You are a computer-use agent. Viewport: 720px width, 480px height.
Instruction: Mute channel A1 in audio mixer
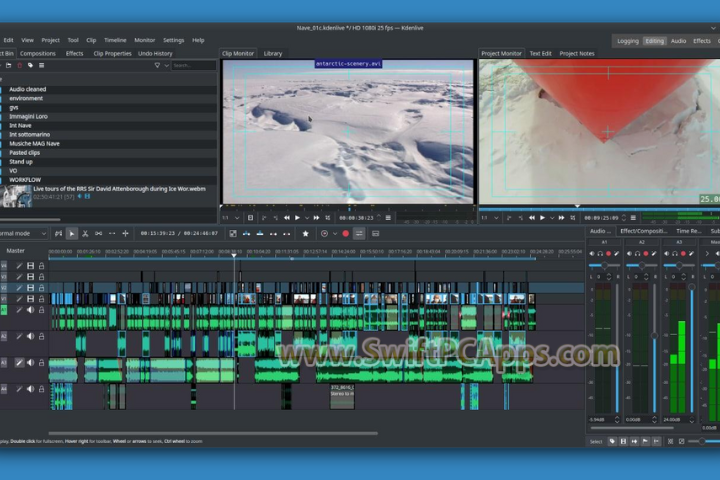click(592, 254)
